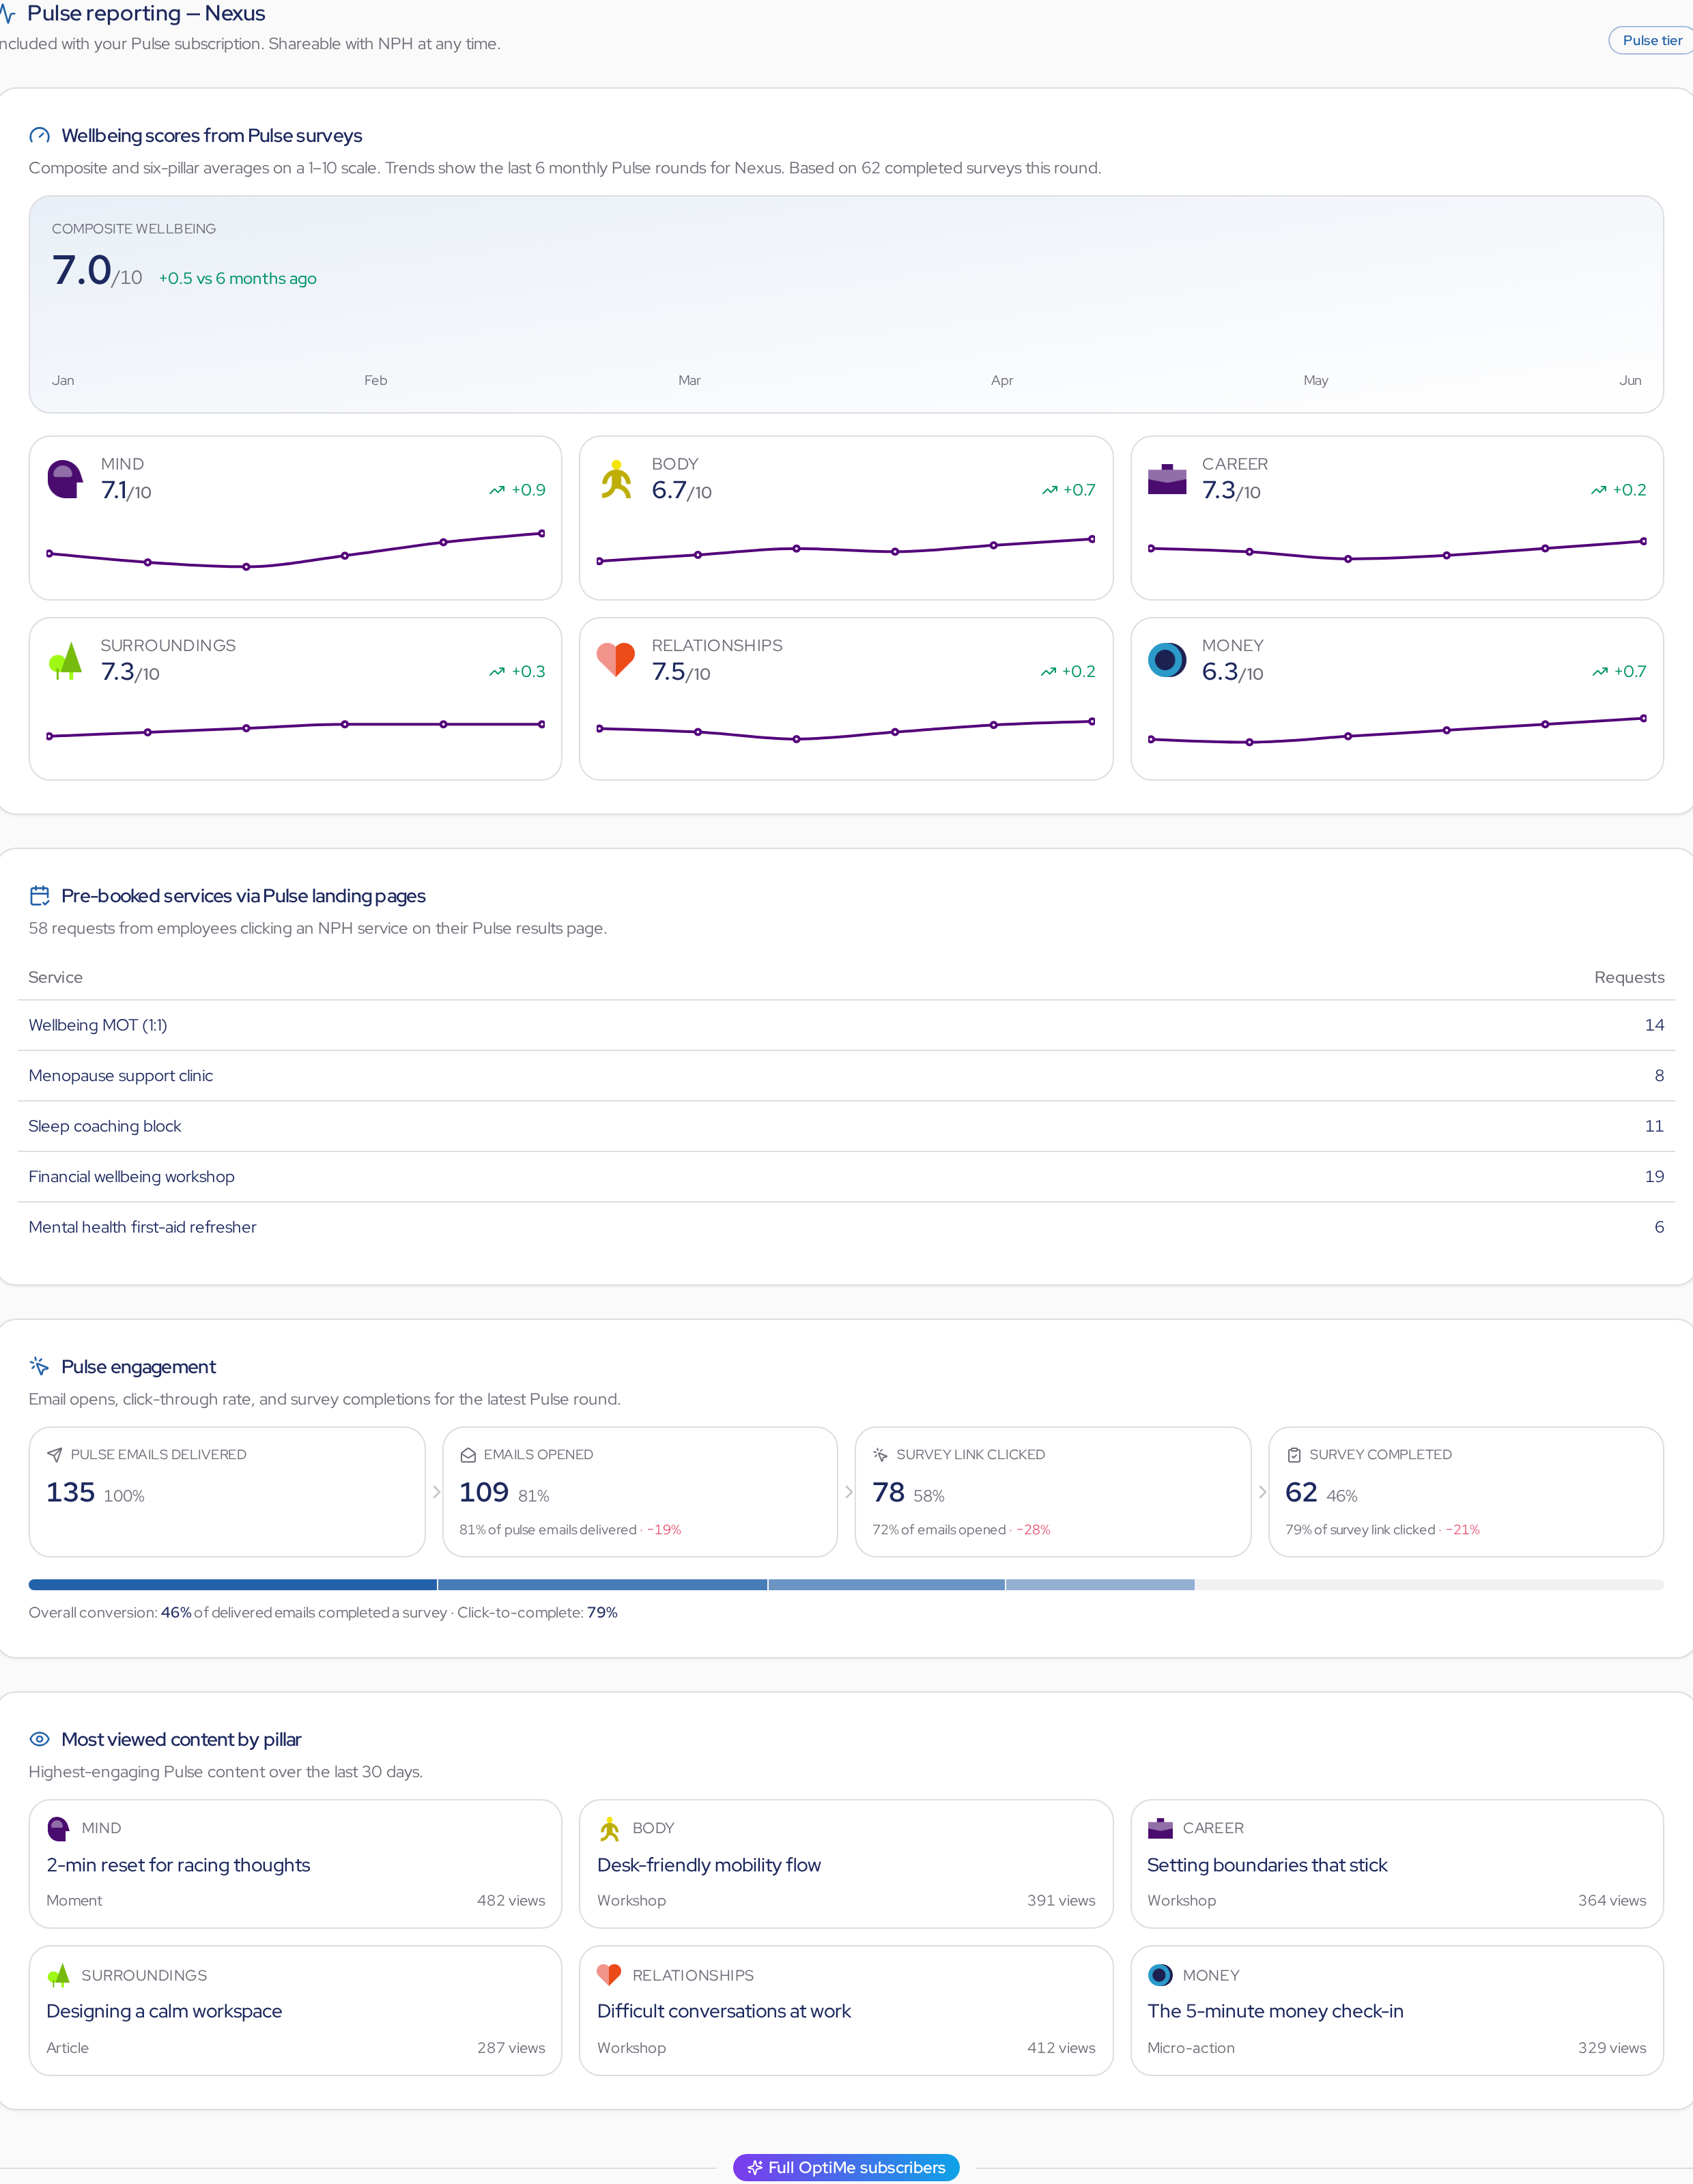The height and width of the screenshot is (2184, 1693).
Task: Click the Pulse reporting heartbeat icon
Action: point(7,14)
